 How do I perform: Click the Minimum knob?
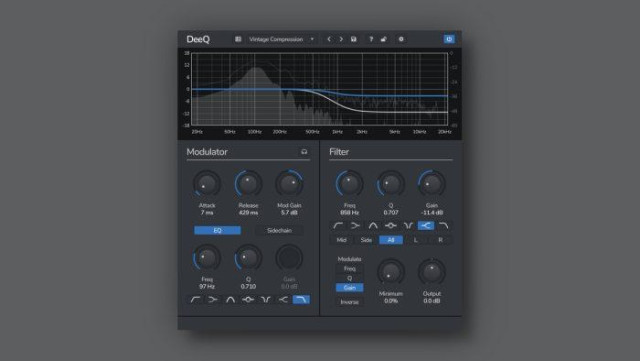tap(391, 272)
